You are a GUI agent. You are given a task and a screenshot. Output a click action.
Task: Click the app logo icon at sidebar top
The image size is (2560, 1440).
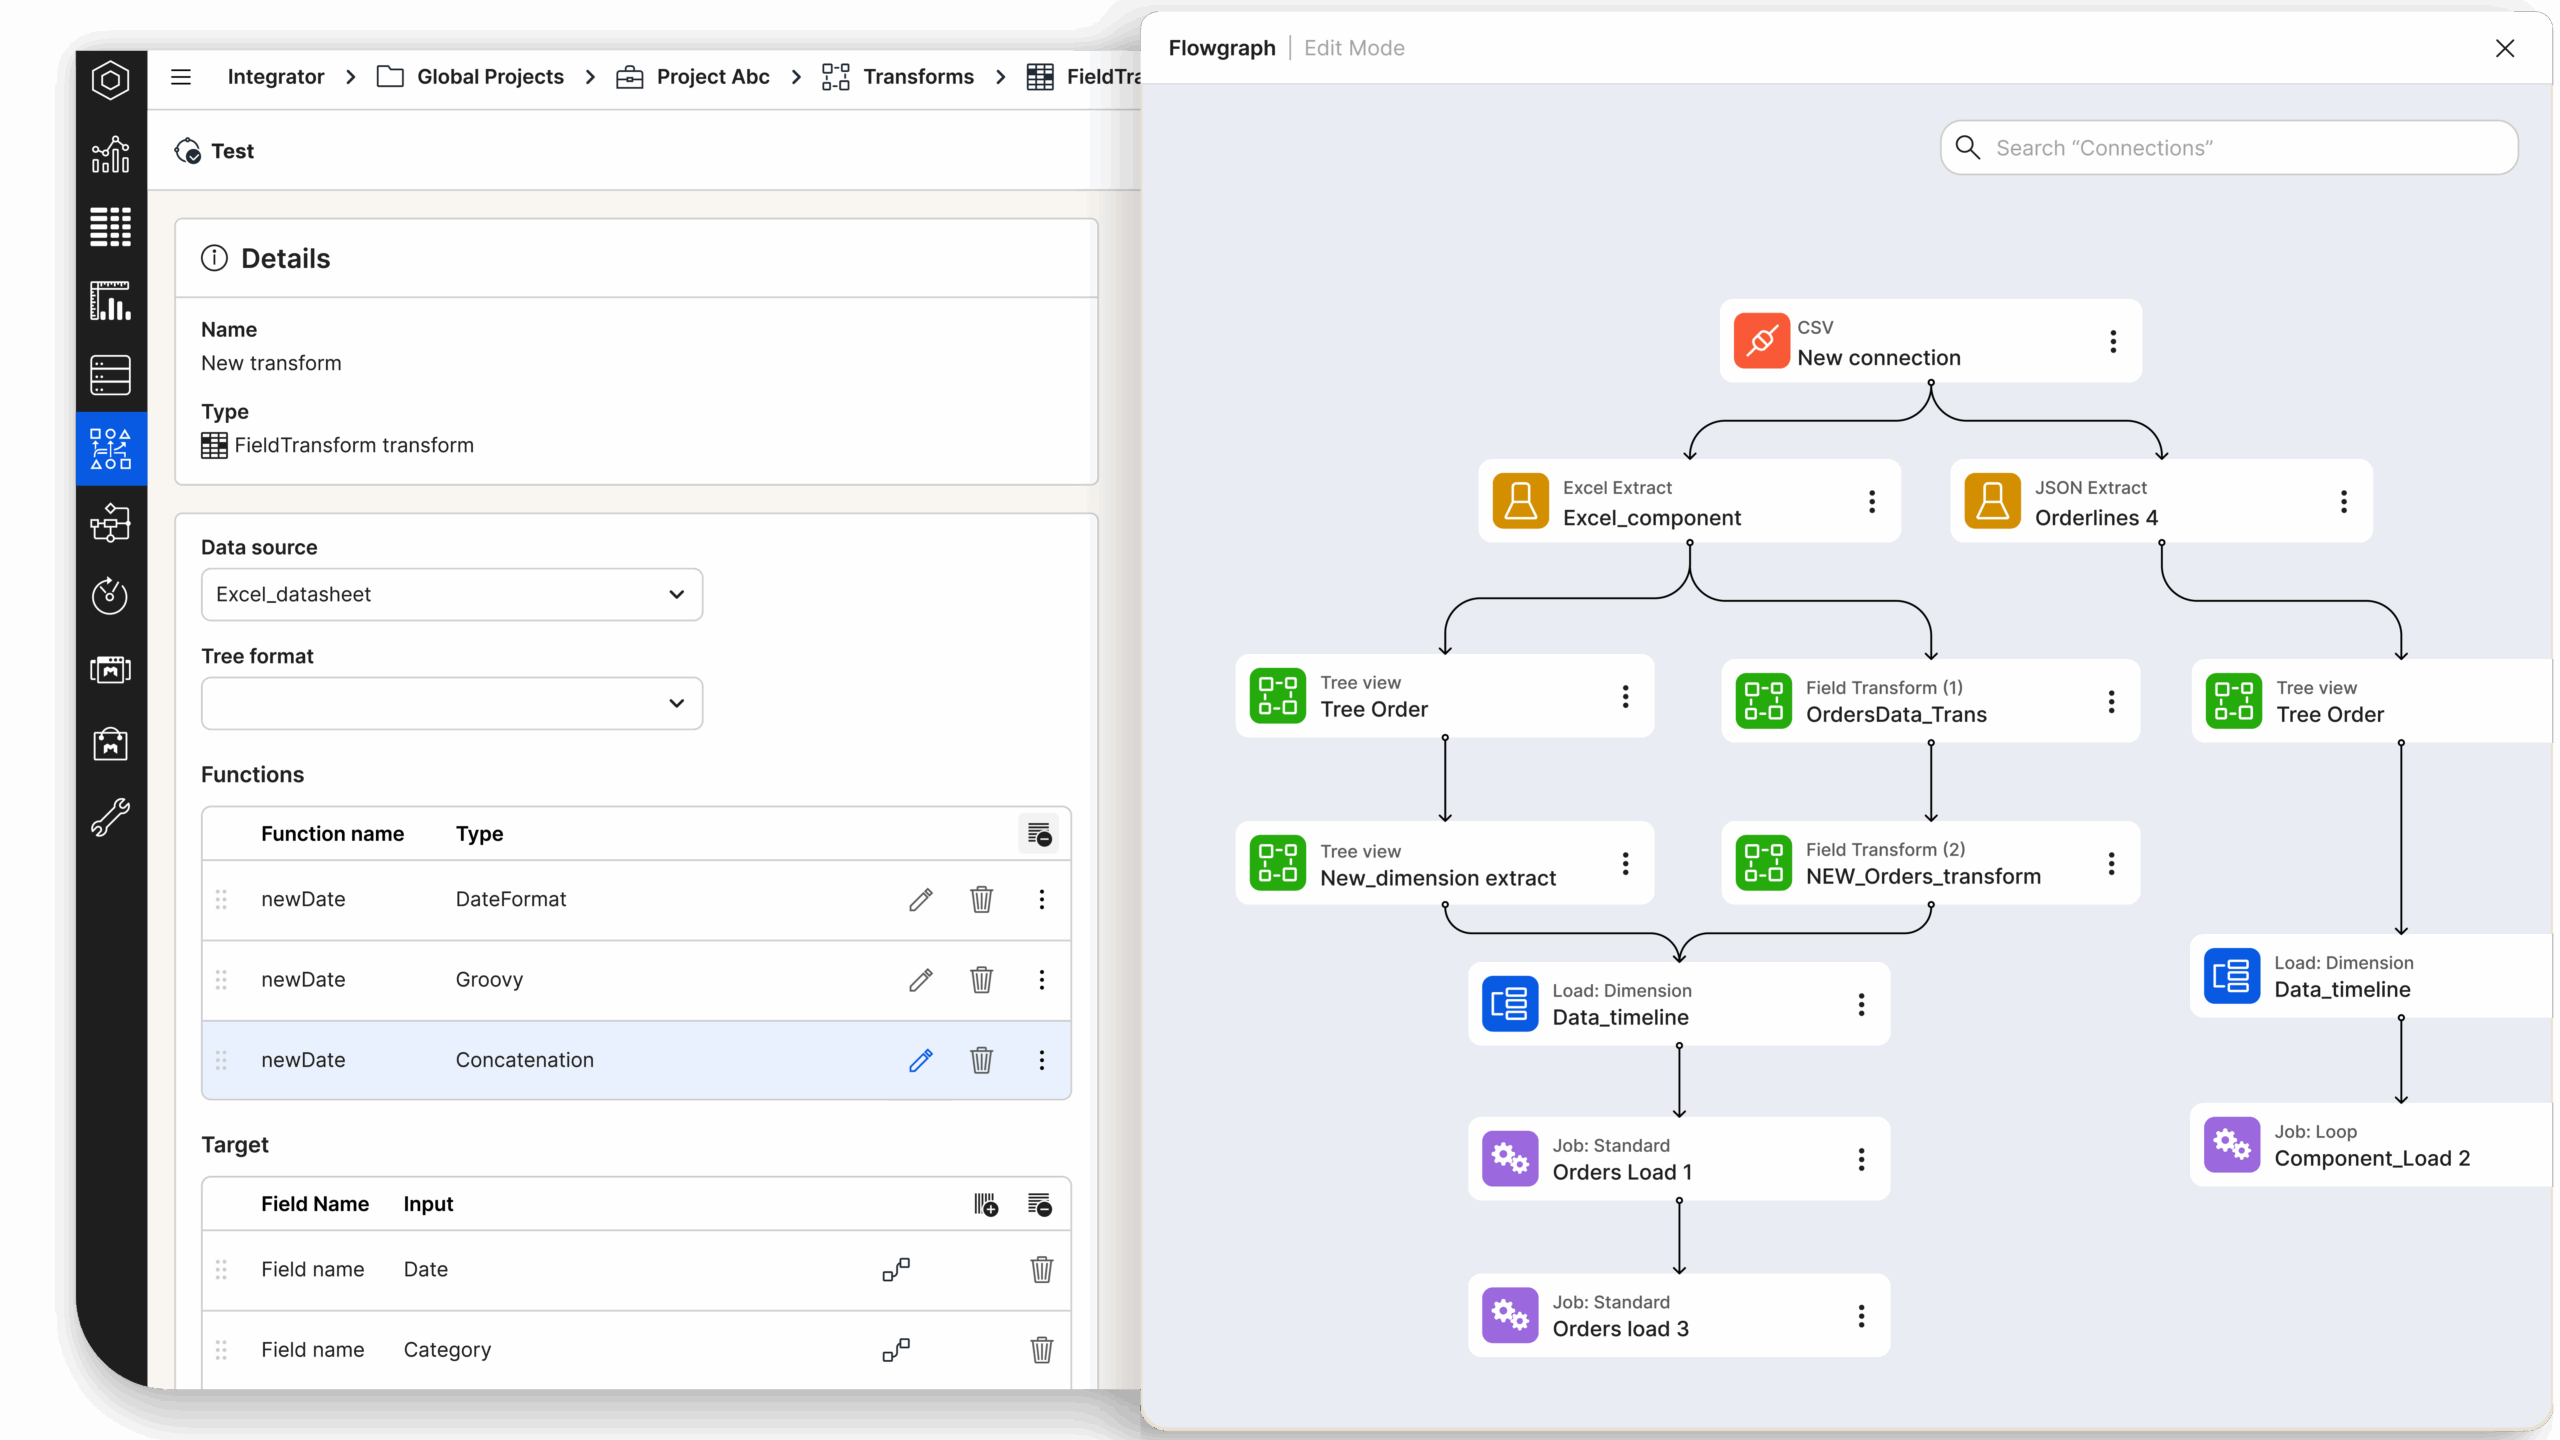110,80
